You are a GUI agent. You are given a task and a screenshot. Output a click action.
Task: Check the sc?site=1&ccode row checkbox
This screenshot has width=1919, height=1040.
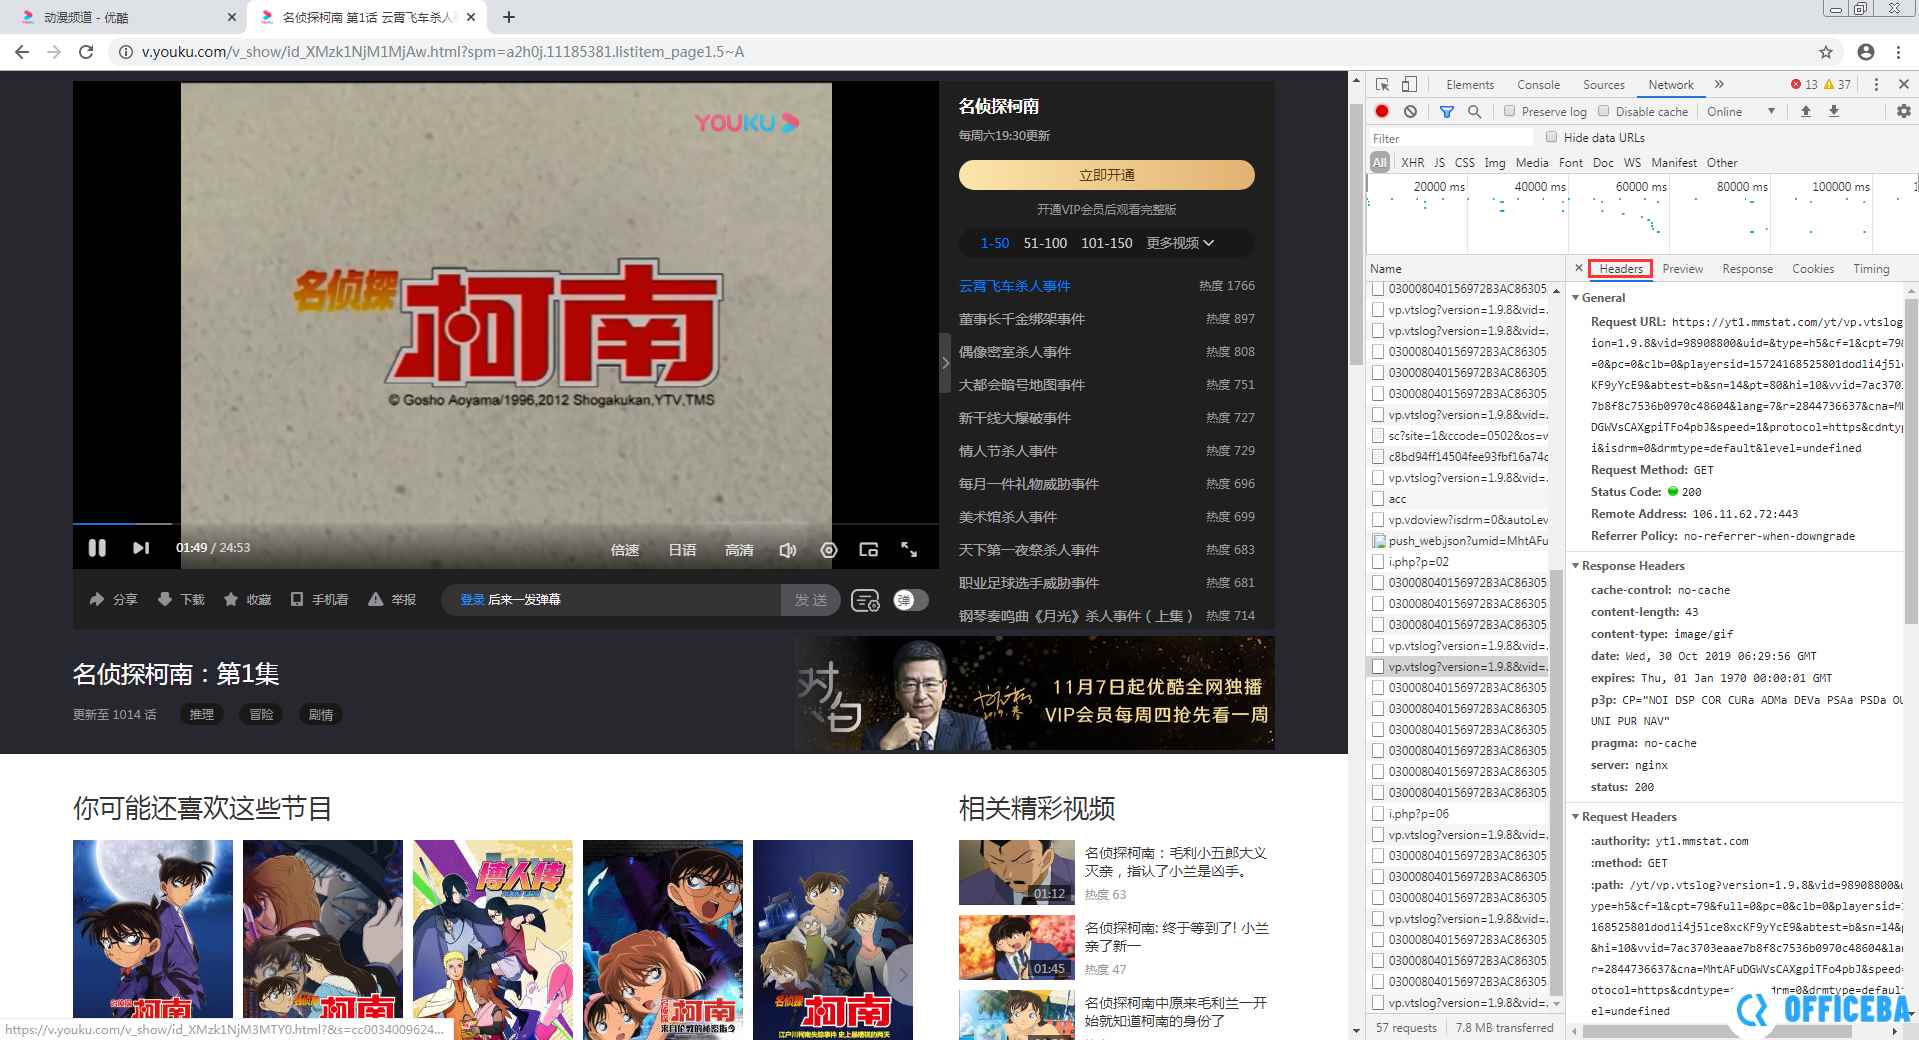click(1378, 435)
